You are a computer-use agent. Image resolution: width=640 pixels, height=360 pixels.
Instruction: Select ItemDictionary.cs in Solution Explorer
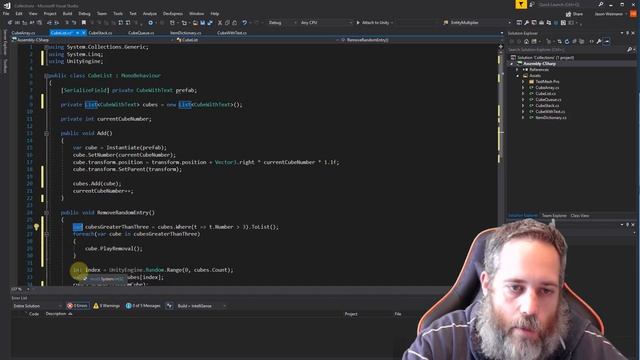pos(551,118)
